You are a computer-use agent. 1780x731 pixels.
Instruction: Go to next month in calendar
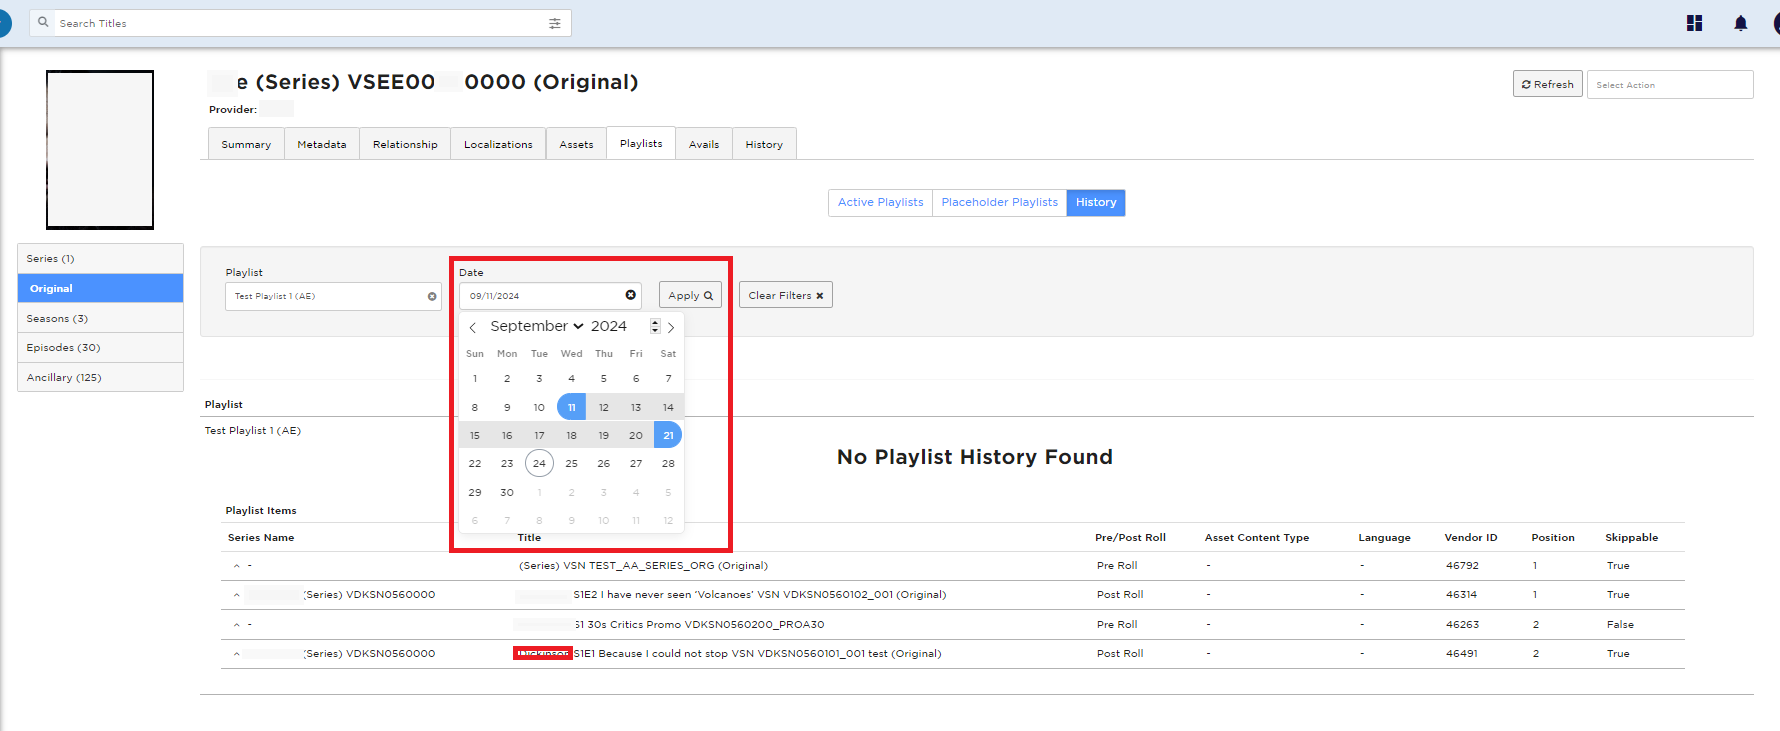(x=671, y=327)
